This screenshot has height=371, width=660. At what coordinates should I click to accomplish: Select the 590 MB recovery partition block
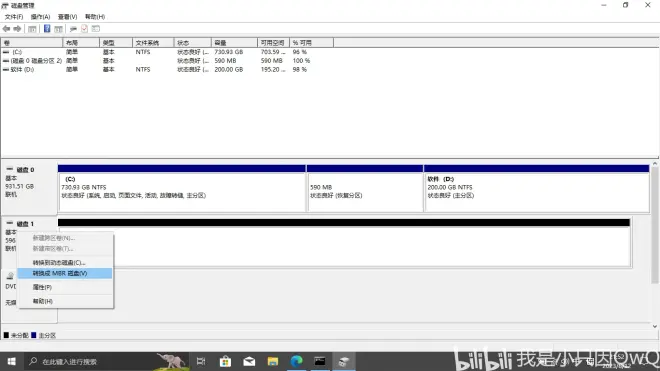365,188
